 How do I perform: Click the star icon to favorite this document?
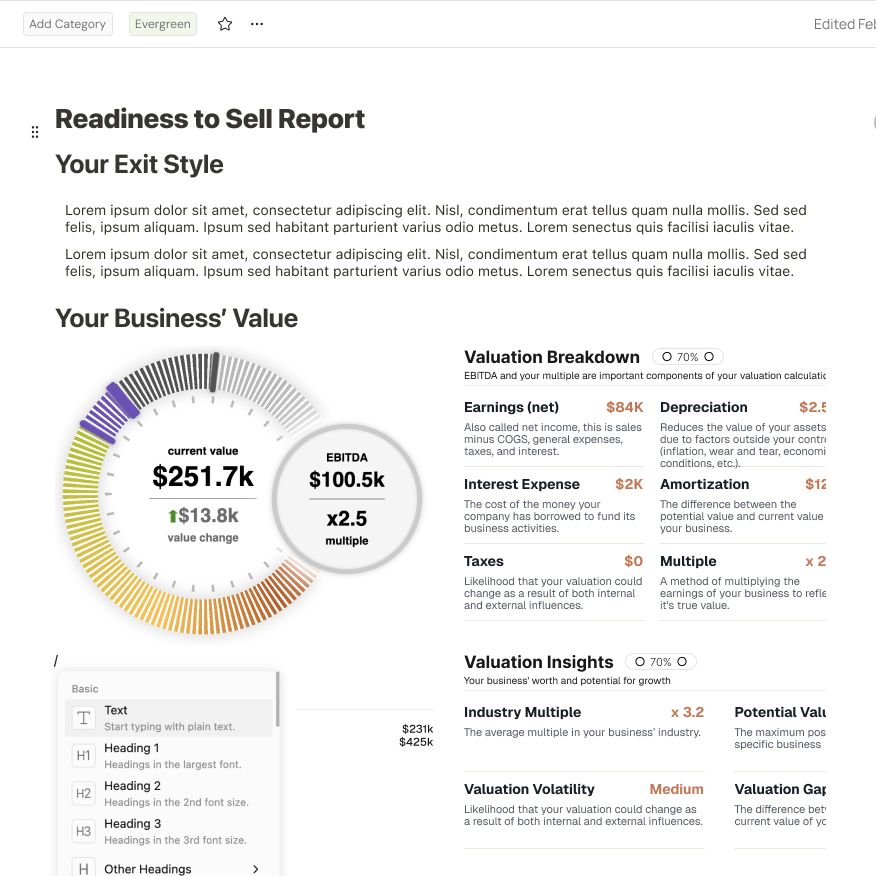pos(224,23)
